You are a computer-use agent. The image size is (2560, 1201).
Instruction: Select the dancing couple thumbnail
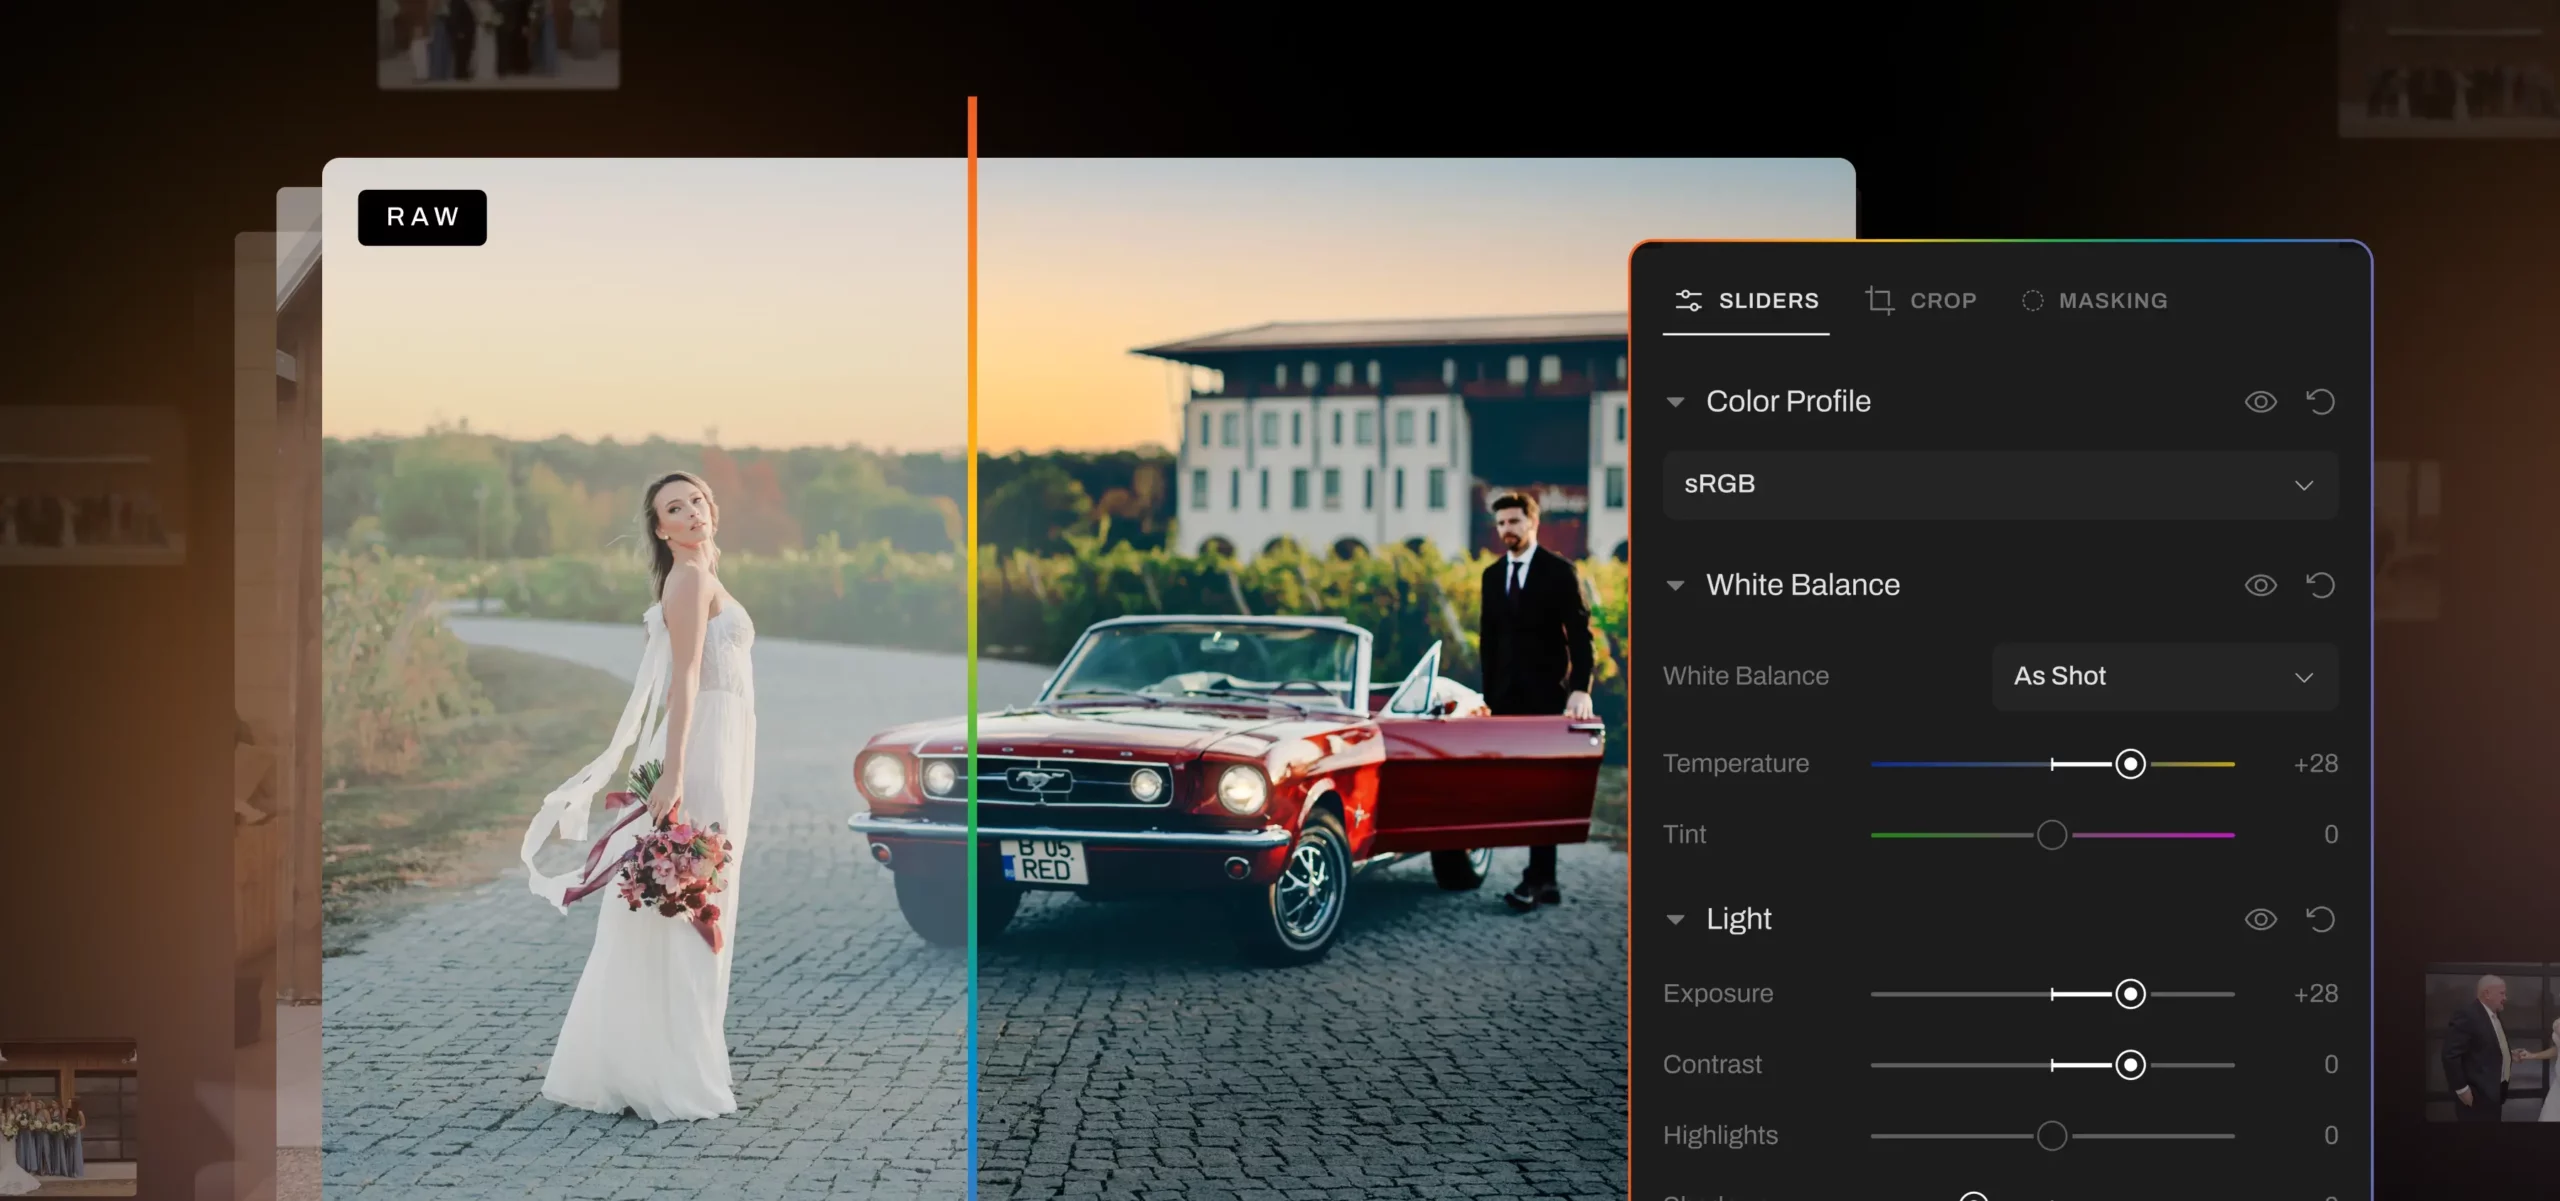[x=2492, y=1042]
